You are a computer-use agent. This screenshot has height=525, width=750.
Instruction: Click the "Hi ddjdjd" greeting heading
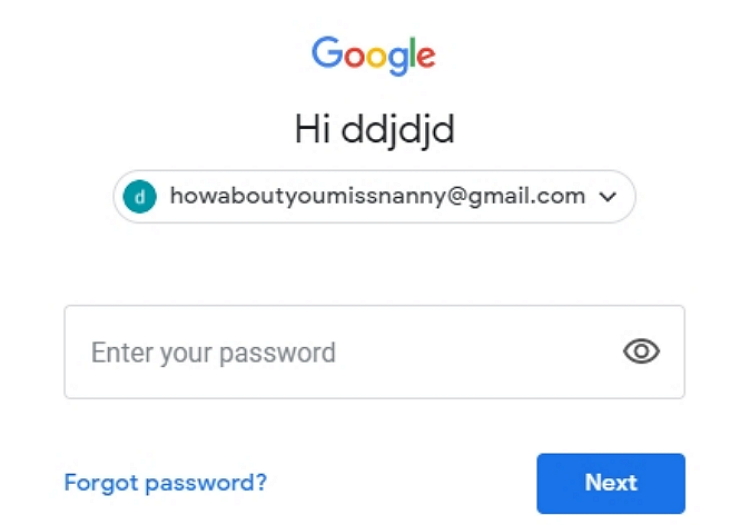coord(375,130)
